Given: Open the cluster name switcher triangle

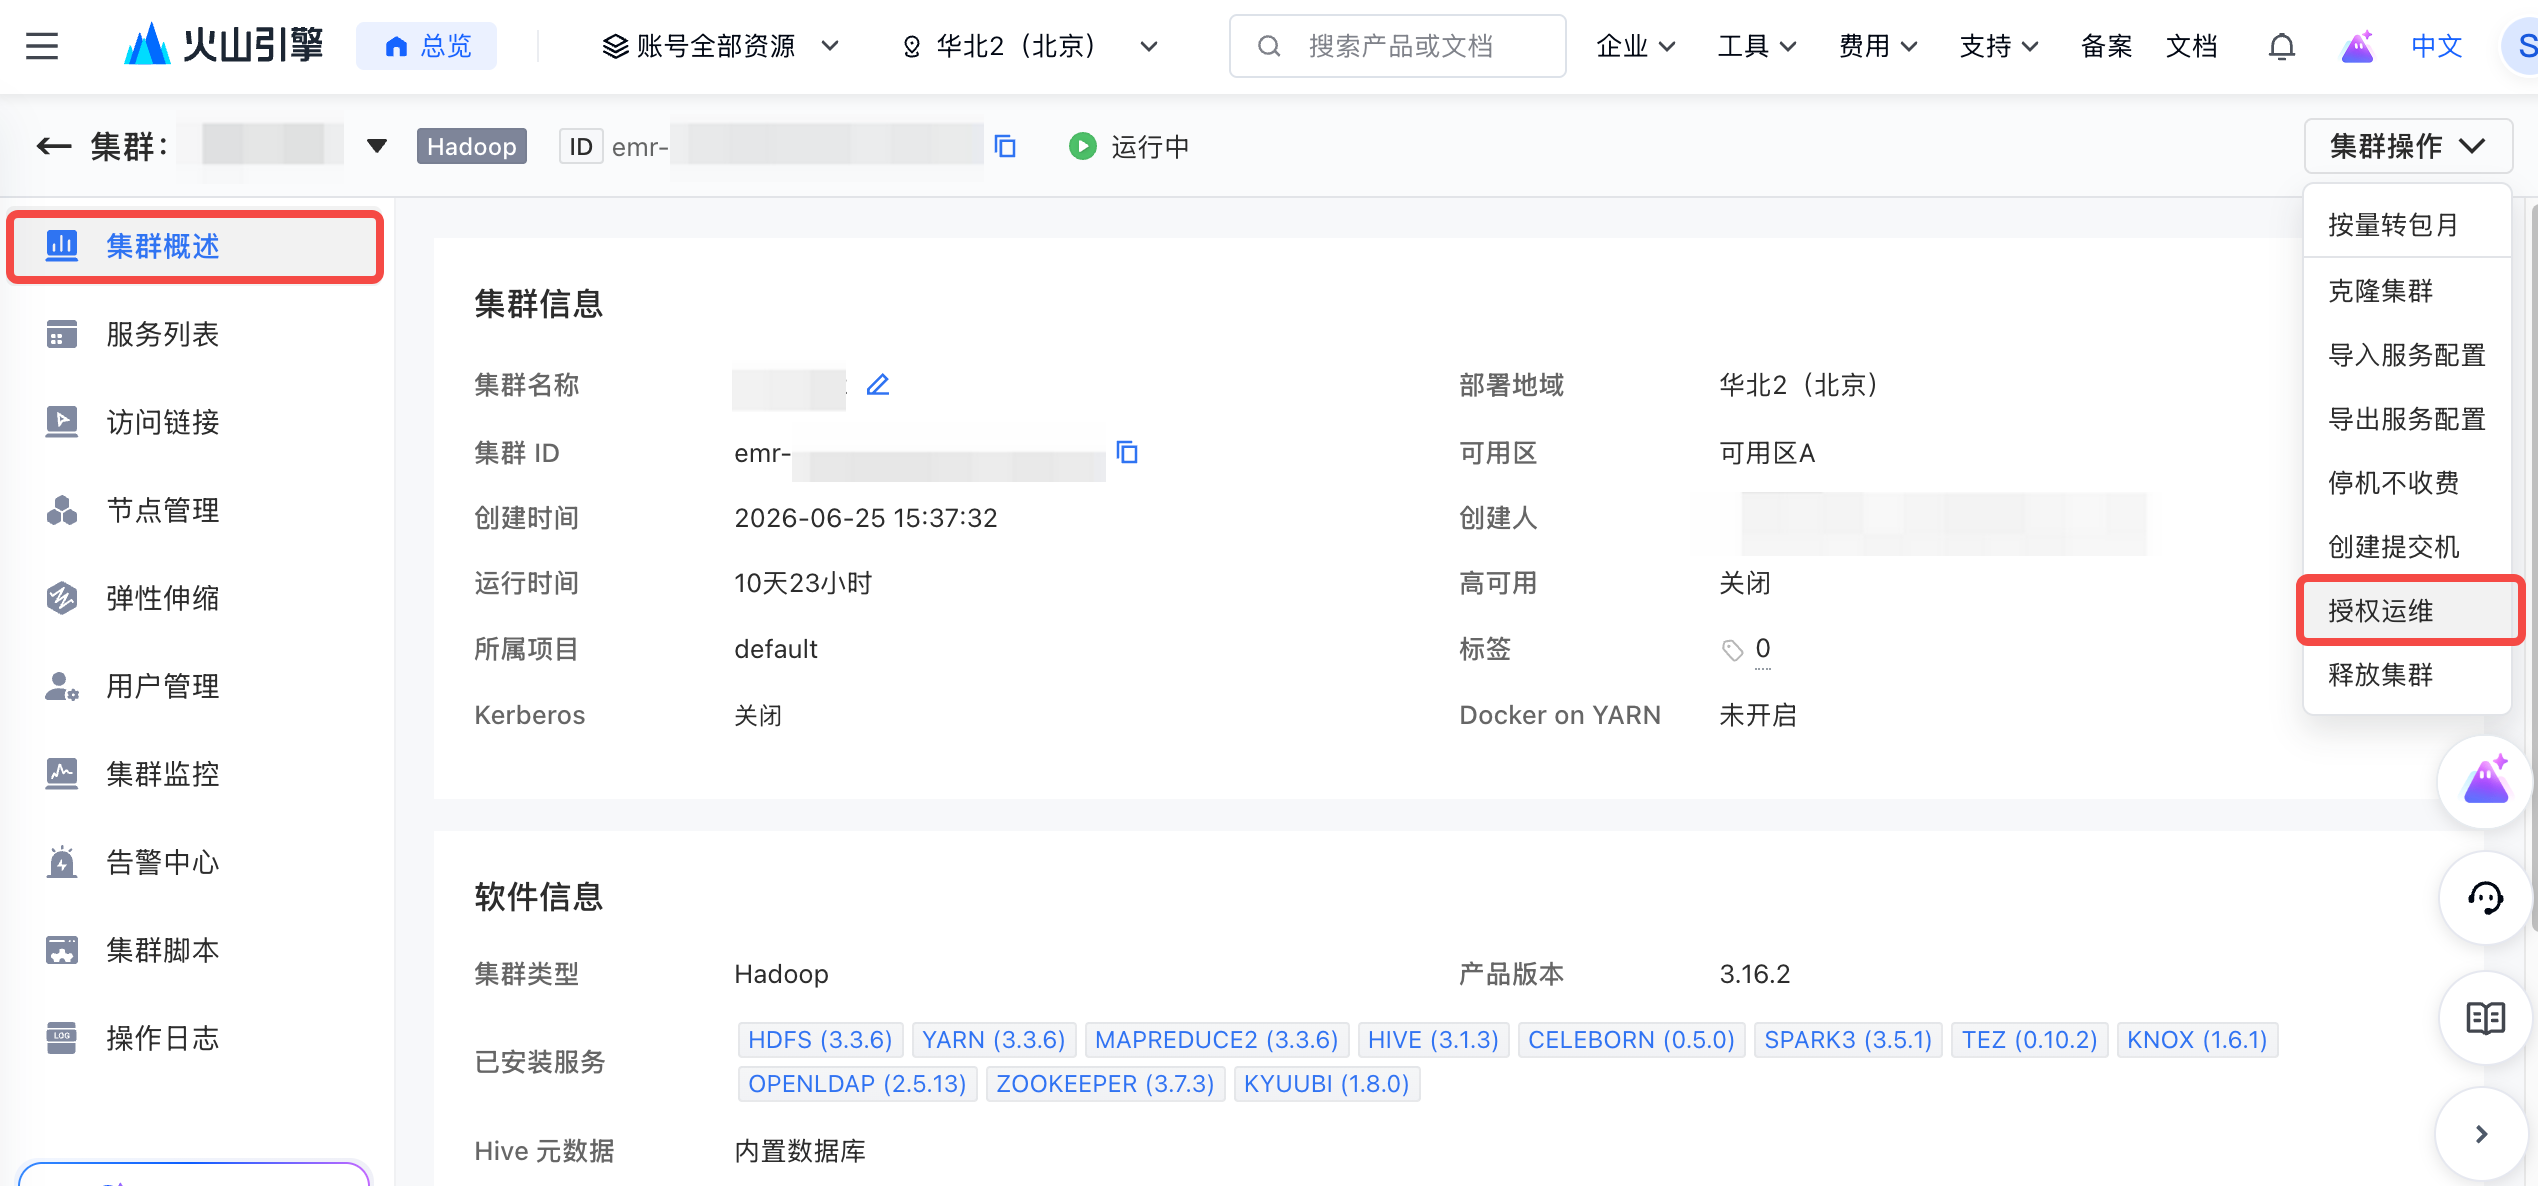Looking at the screenshot, I should tap(377, 147).
